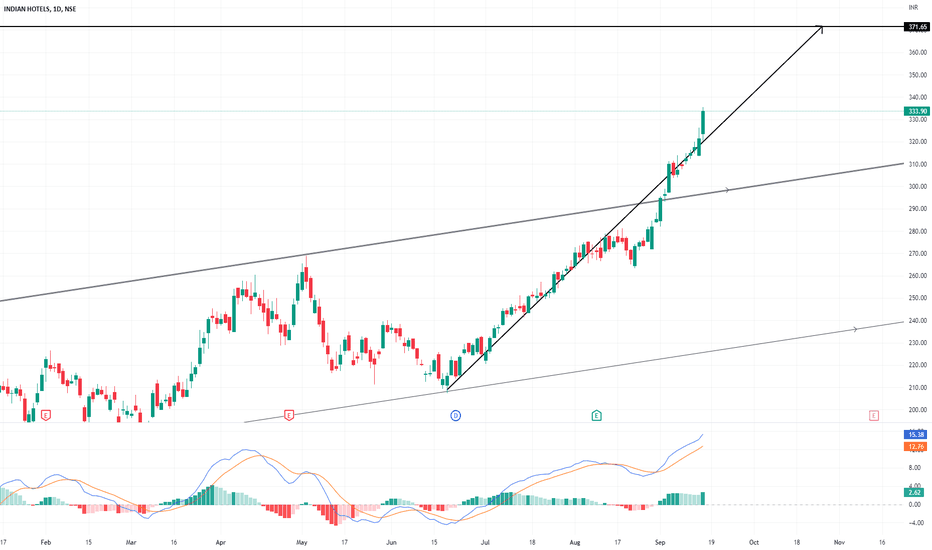The width and height of the screenshot is (932, 550).
Task: Click the 340.00 price axis label
Action: click(918, 97)
